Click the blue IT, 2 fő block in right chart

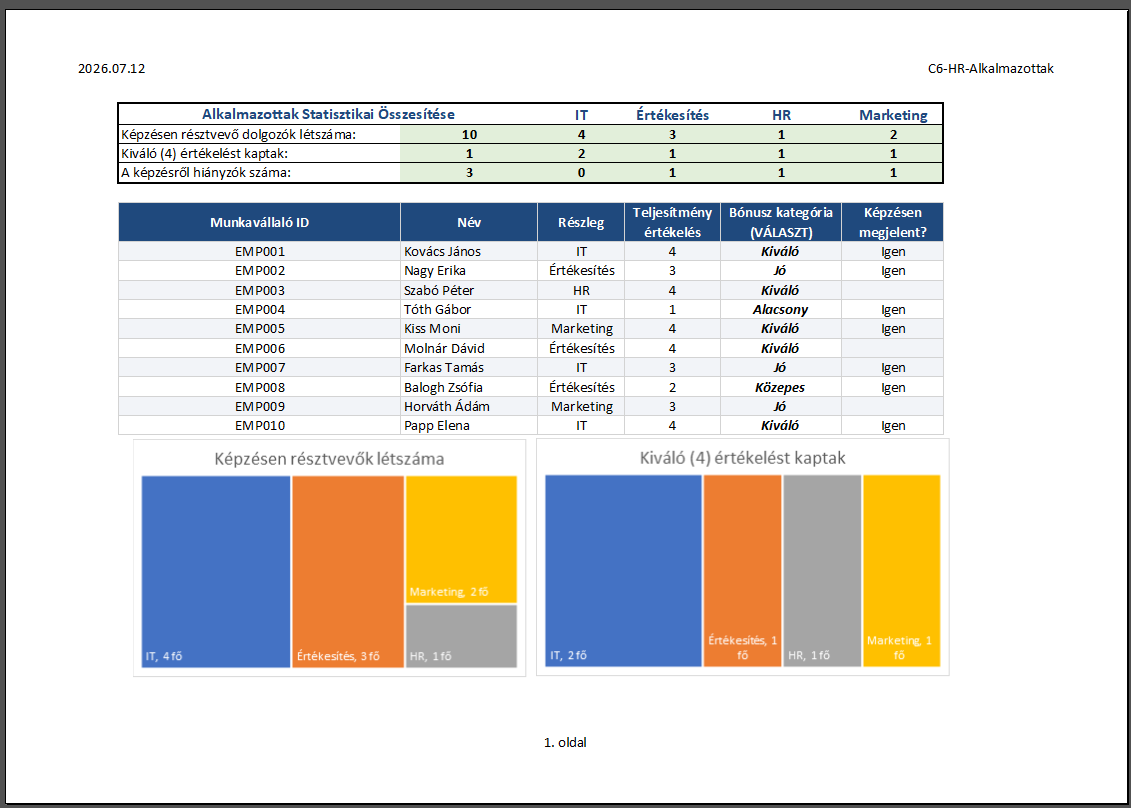pos(623,571)
